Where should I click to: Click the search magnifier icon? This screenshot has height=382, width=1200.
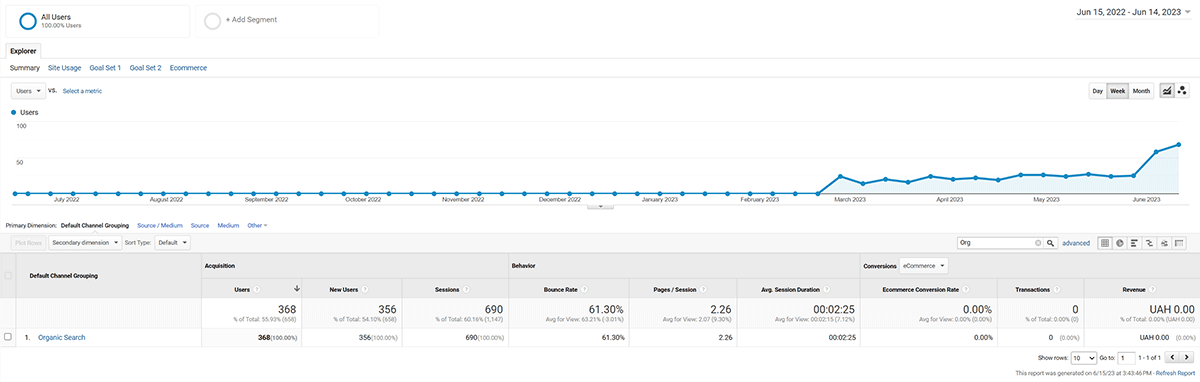point(1050,243)
